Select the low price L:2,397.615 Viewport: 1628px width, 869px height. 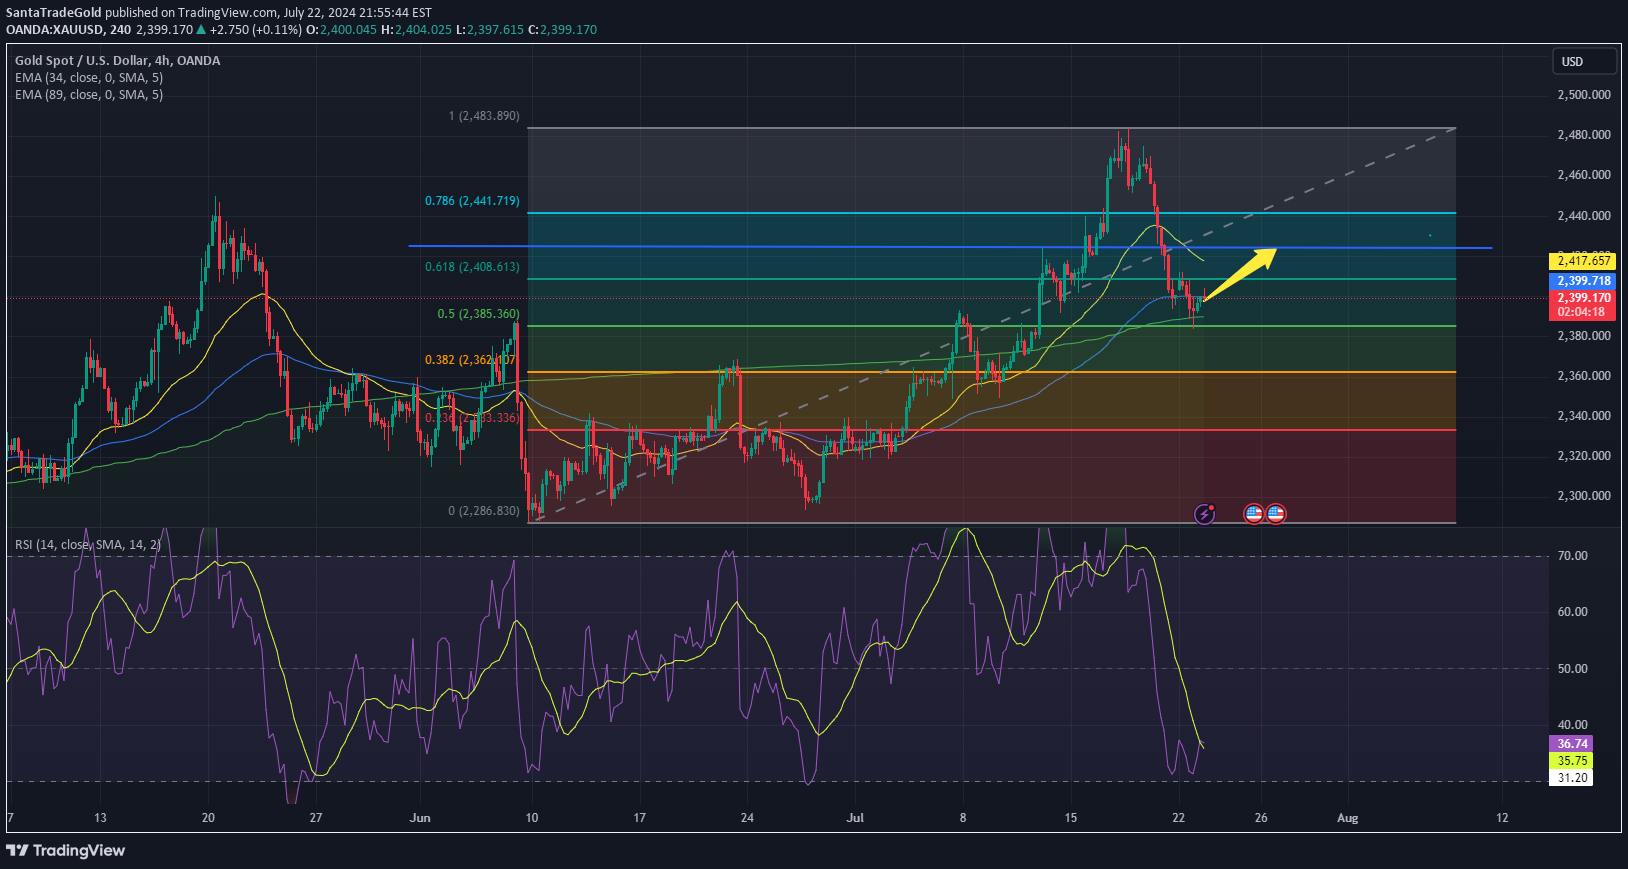(x=489, y=30)
